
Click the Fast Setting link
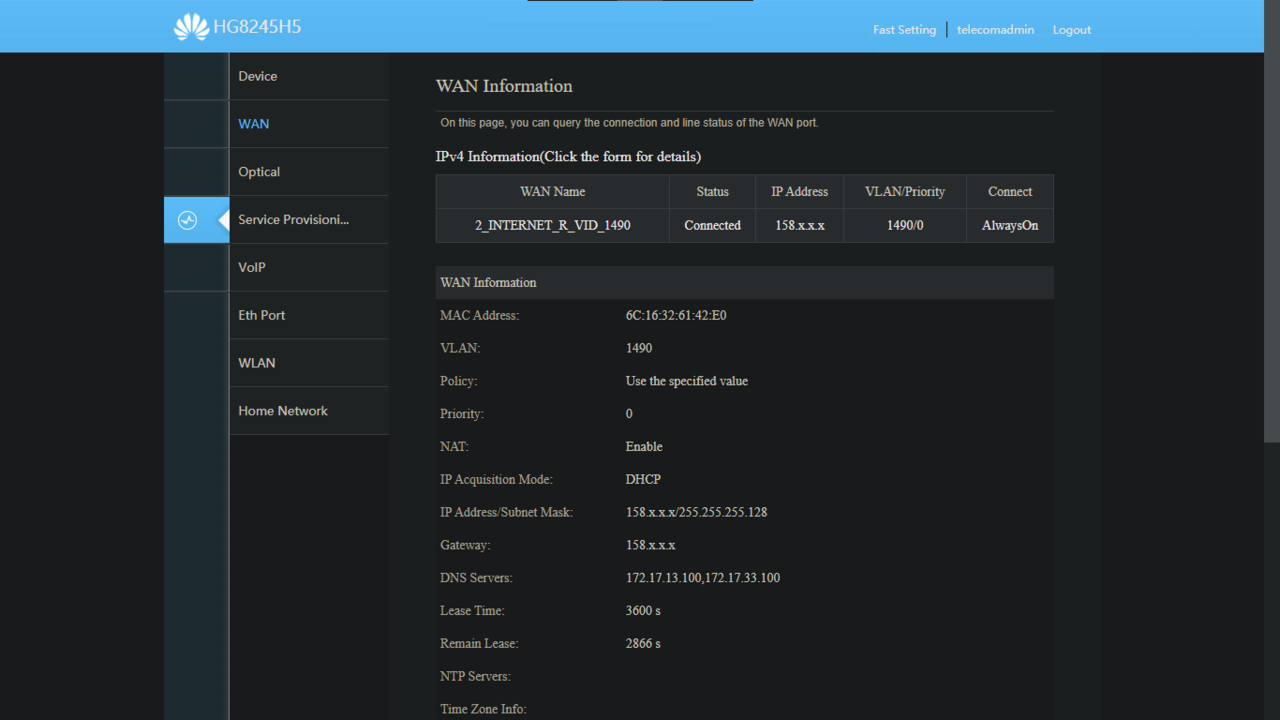point(904,30)
